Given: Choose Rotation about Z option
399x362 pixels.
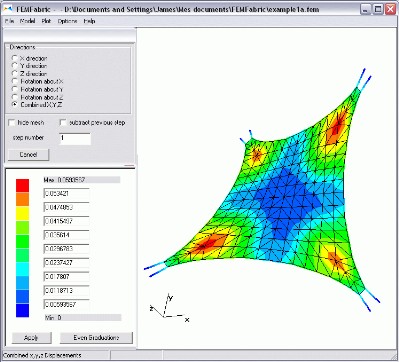Looking at the screenshot, I should [15, 97].
